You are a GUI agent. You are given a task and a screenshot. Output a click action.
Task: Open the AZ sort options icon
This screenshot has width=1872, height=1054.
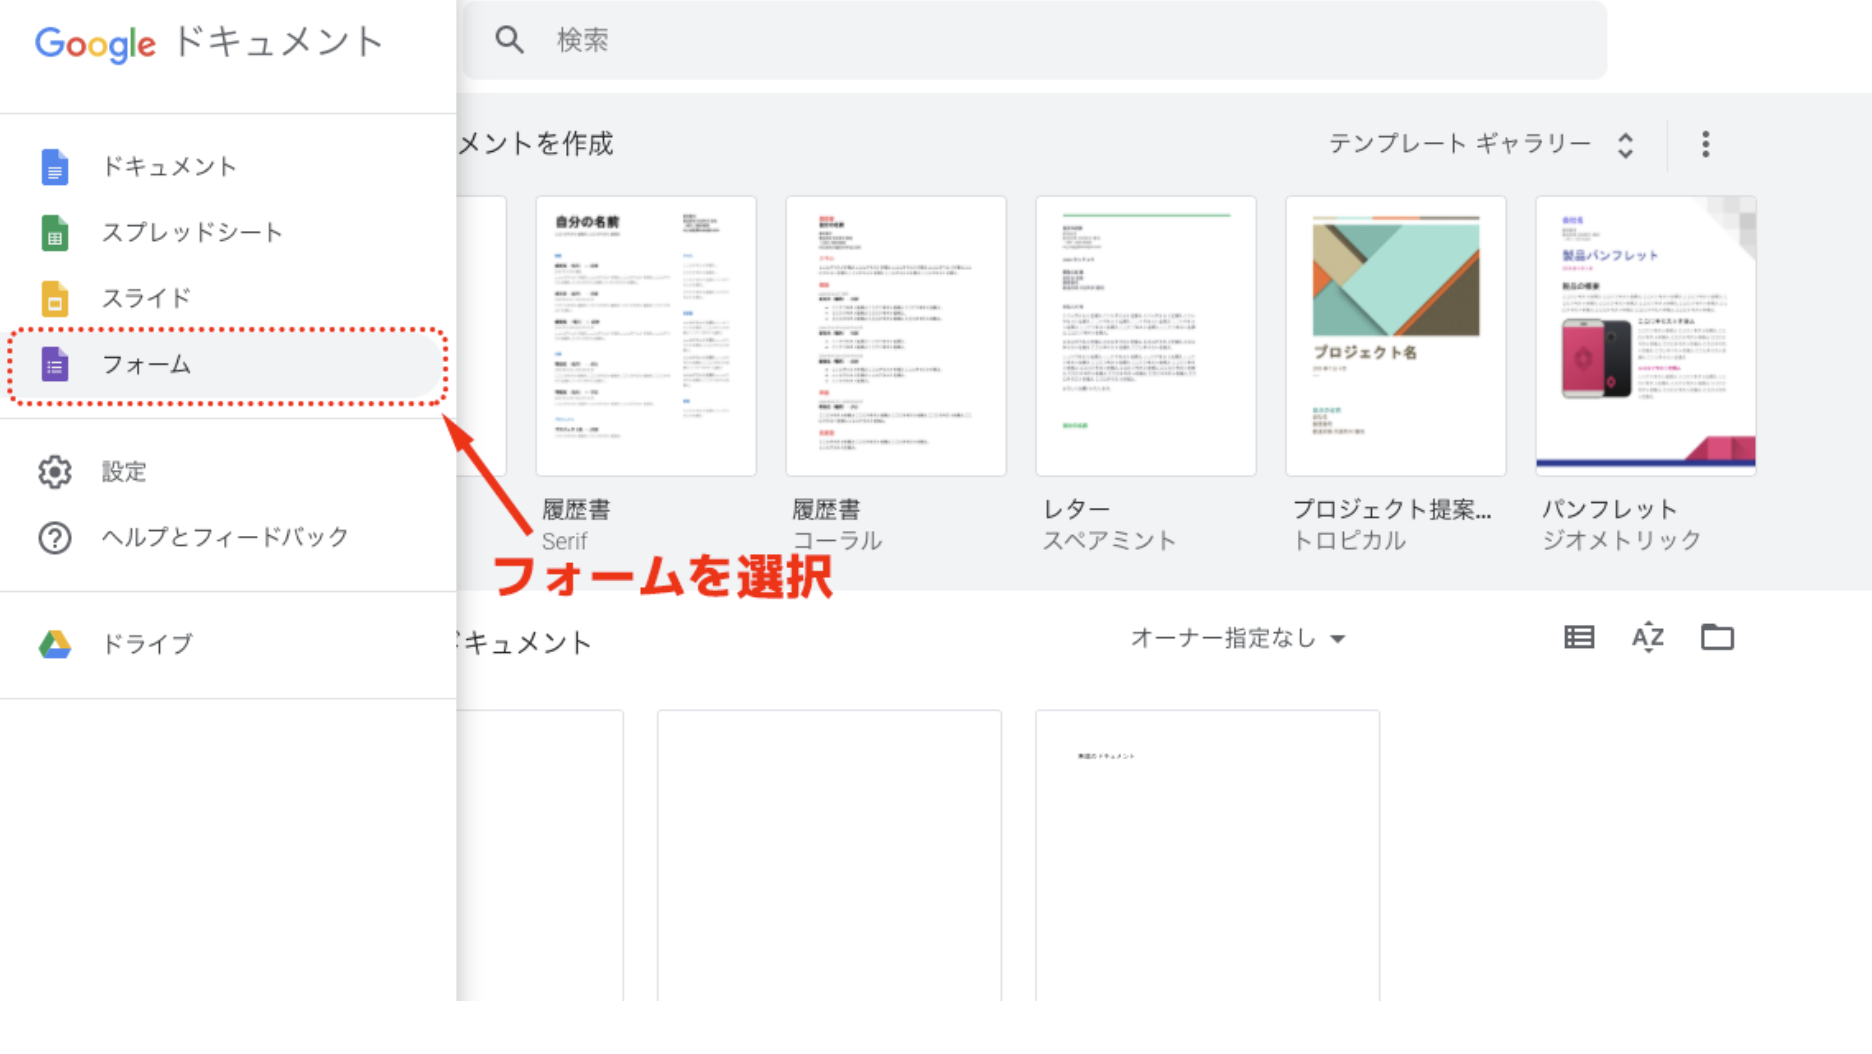1648,637
